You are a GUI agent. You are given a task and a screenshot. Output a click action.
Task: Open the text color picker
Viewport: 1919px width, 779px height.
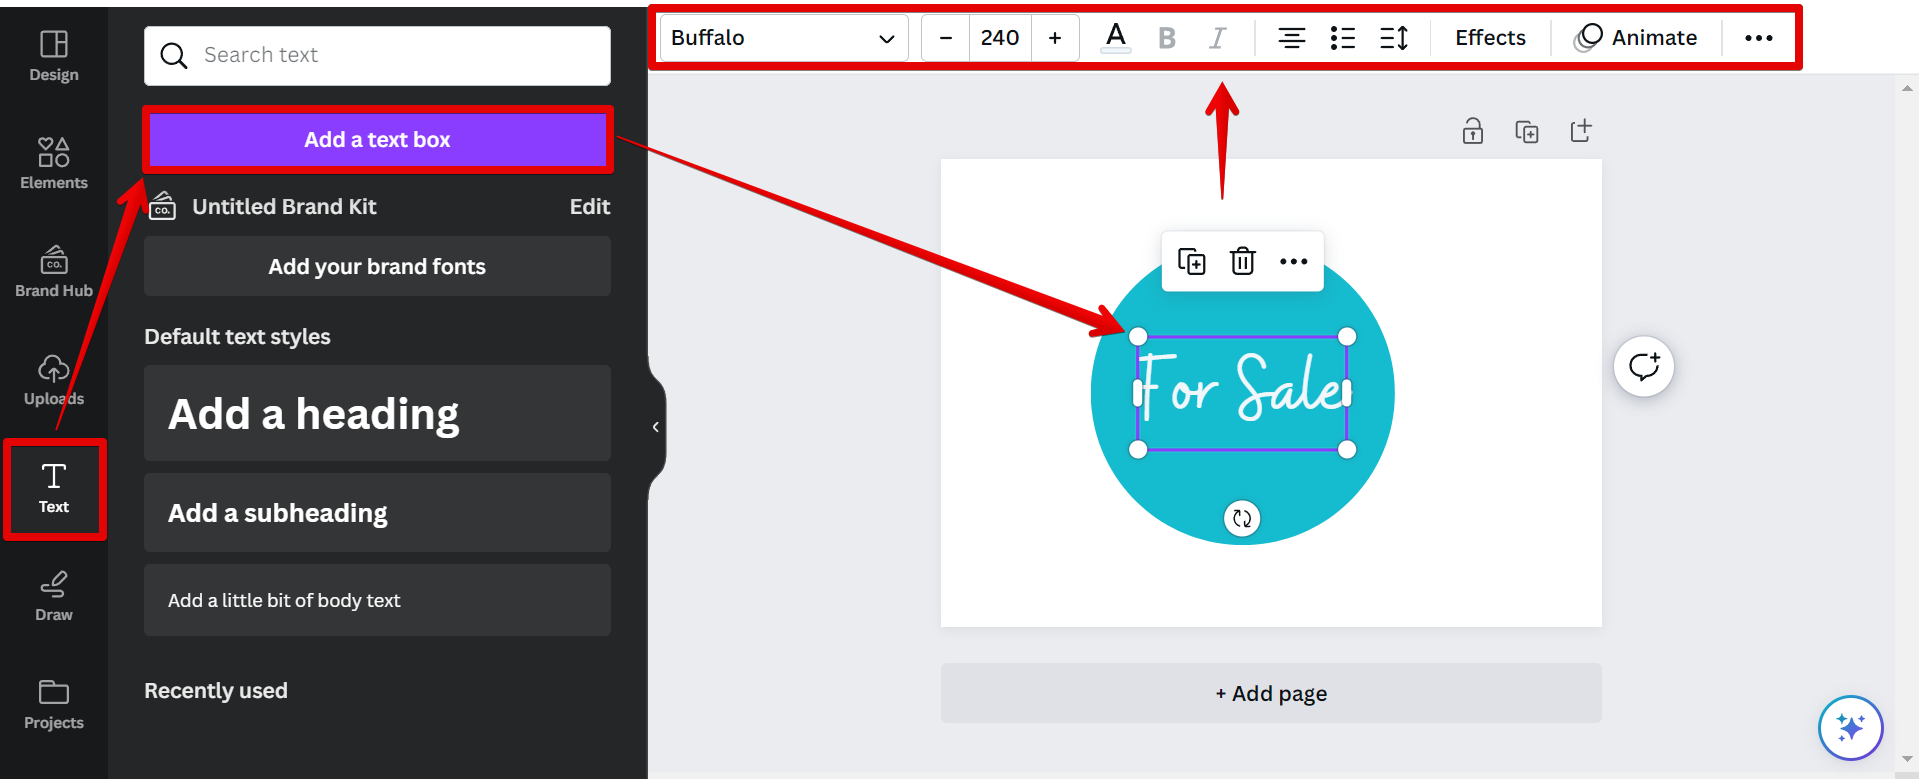[1115, 38]
